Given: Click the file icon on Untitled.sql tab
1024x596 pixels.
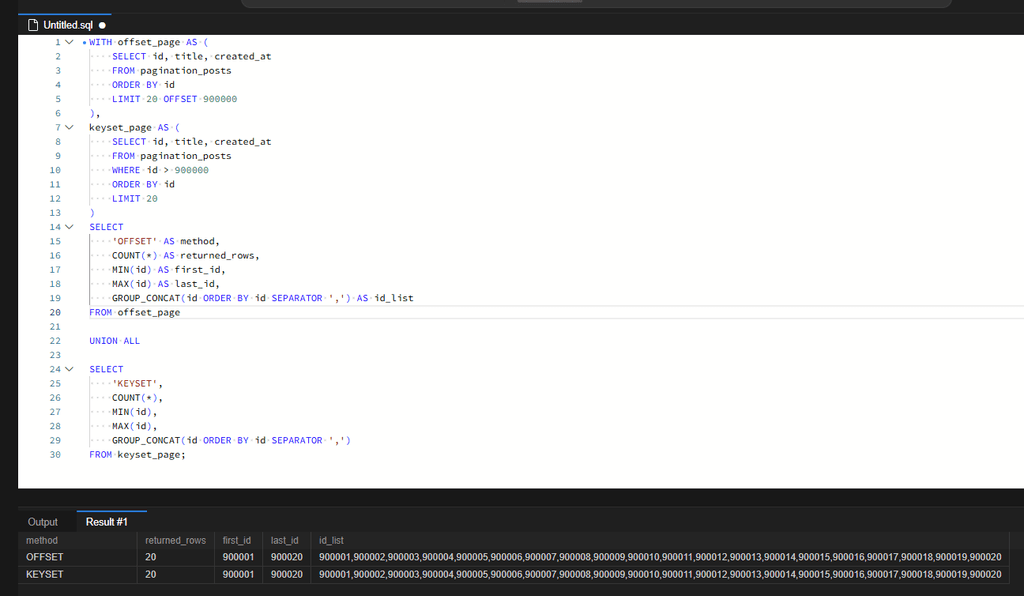Looking at the screenshot, I should coord(33,25).
